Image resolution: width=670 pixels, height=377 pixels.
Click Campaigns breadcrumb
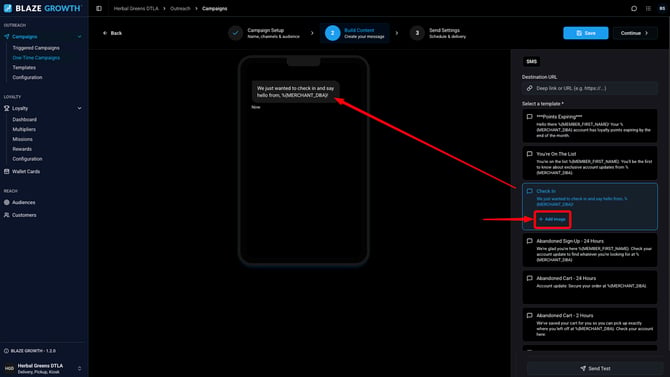(x=215, y=9)
